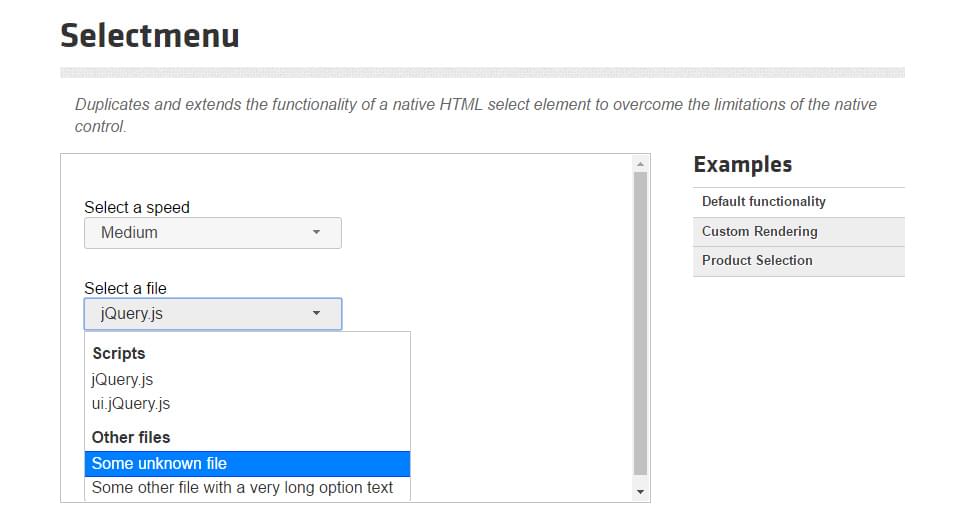Image resolution: width=972 pixels, height=522 pixels.
Task: Open the speed dropdown showing Medium
Action: (x=212, y=233)
